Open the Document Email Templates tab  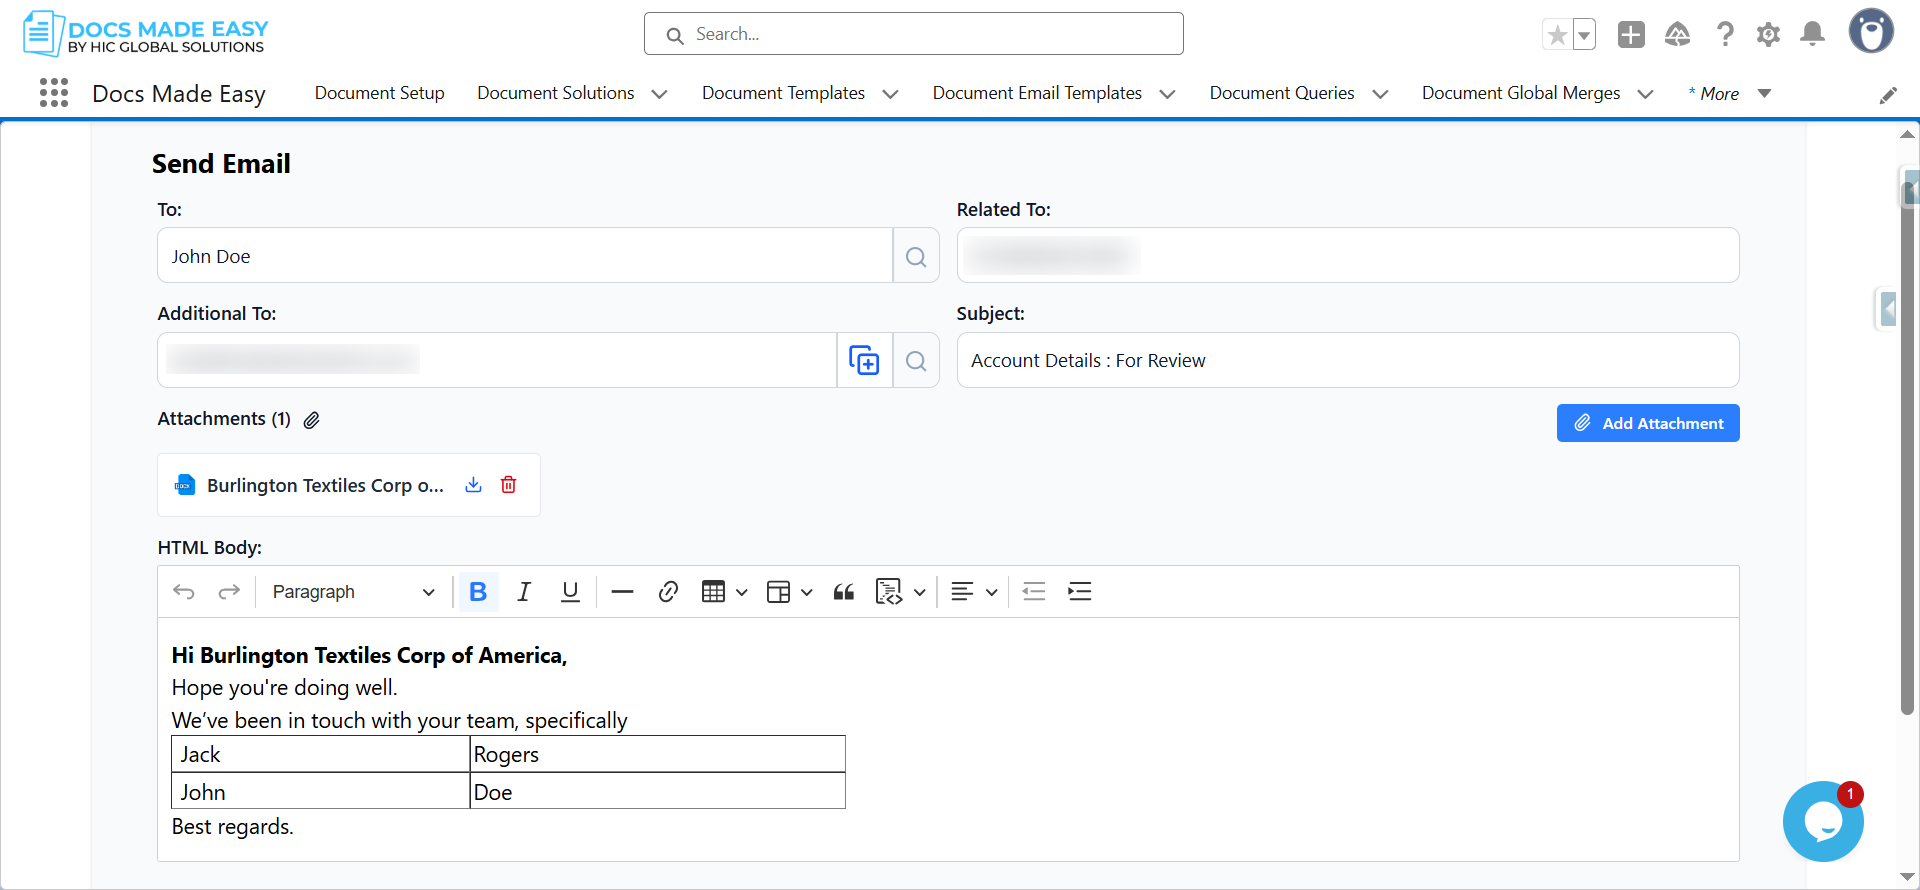(x=1037, y=93)
